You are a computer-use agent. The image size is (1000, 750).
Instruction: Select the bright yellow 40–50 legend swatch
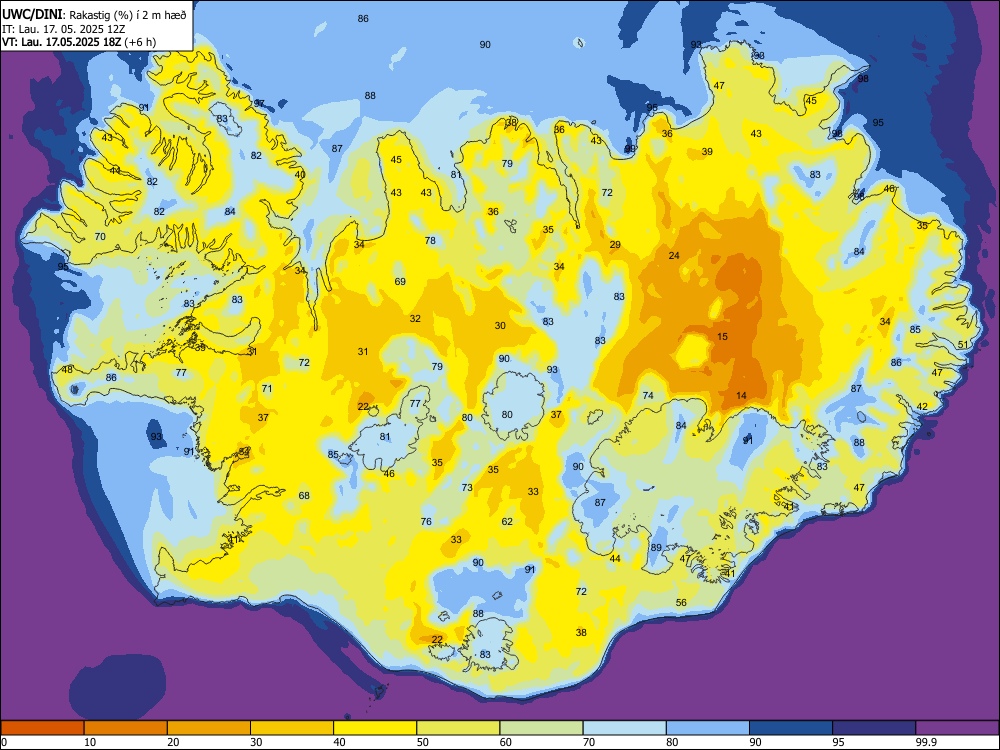pyautogui.click(x=375, y=728)
